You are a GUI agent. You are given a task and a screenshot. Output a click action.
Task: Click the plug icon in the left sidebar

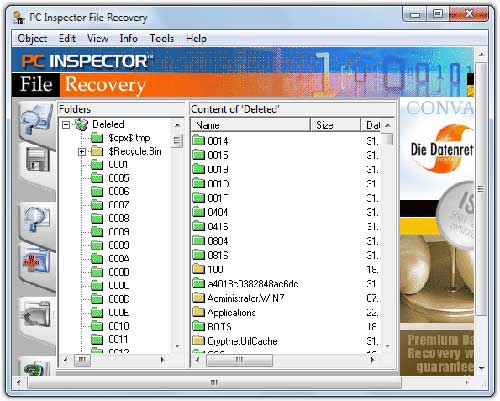click(37, 314)
